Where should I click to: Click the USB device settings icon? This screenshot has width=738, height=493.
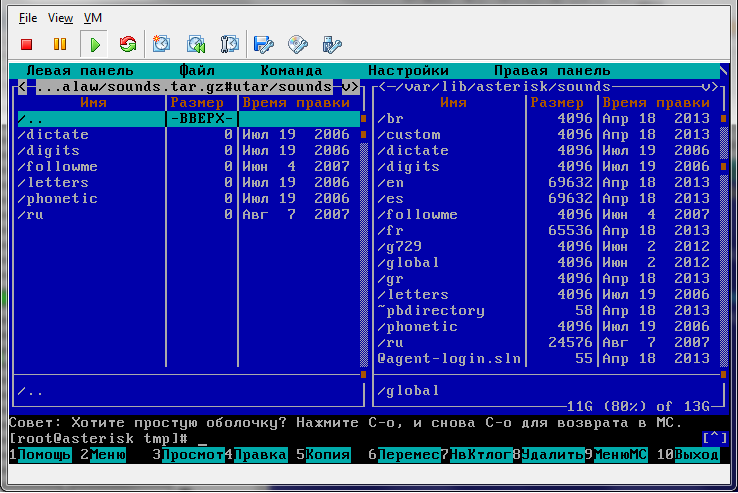pyautogui.click(x=332, y=44)
